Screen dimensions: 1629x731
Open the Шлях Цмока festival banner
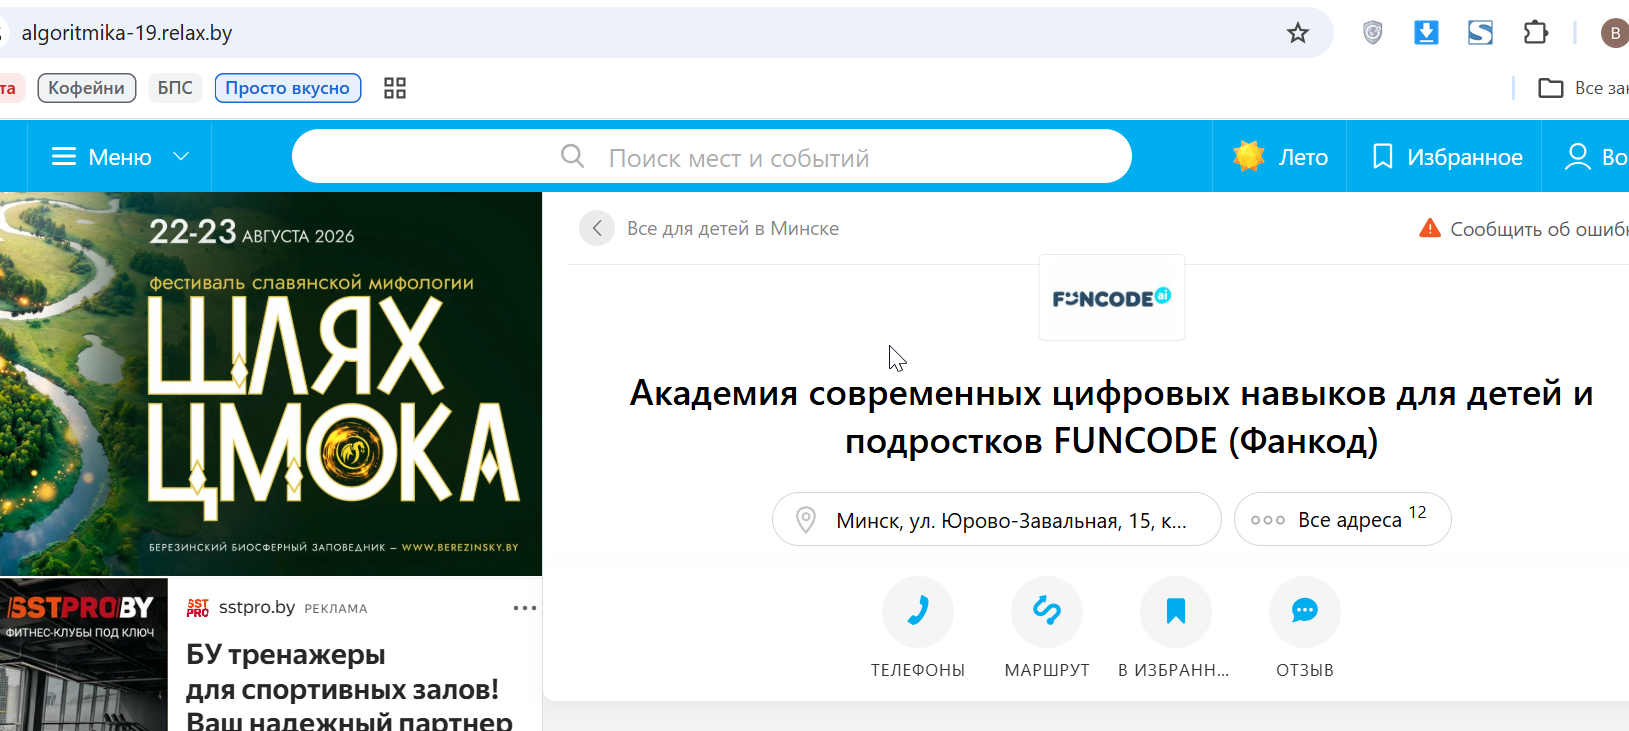pyautogui.click(x=271, y=384)
